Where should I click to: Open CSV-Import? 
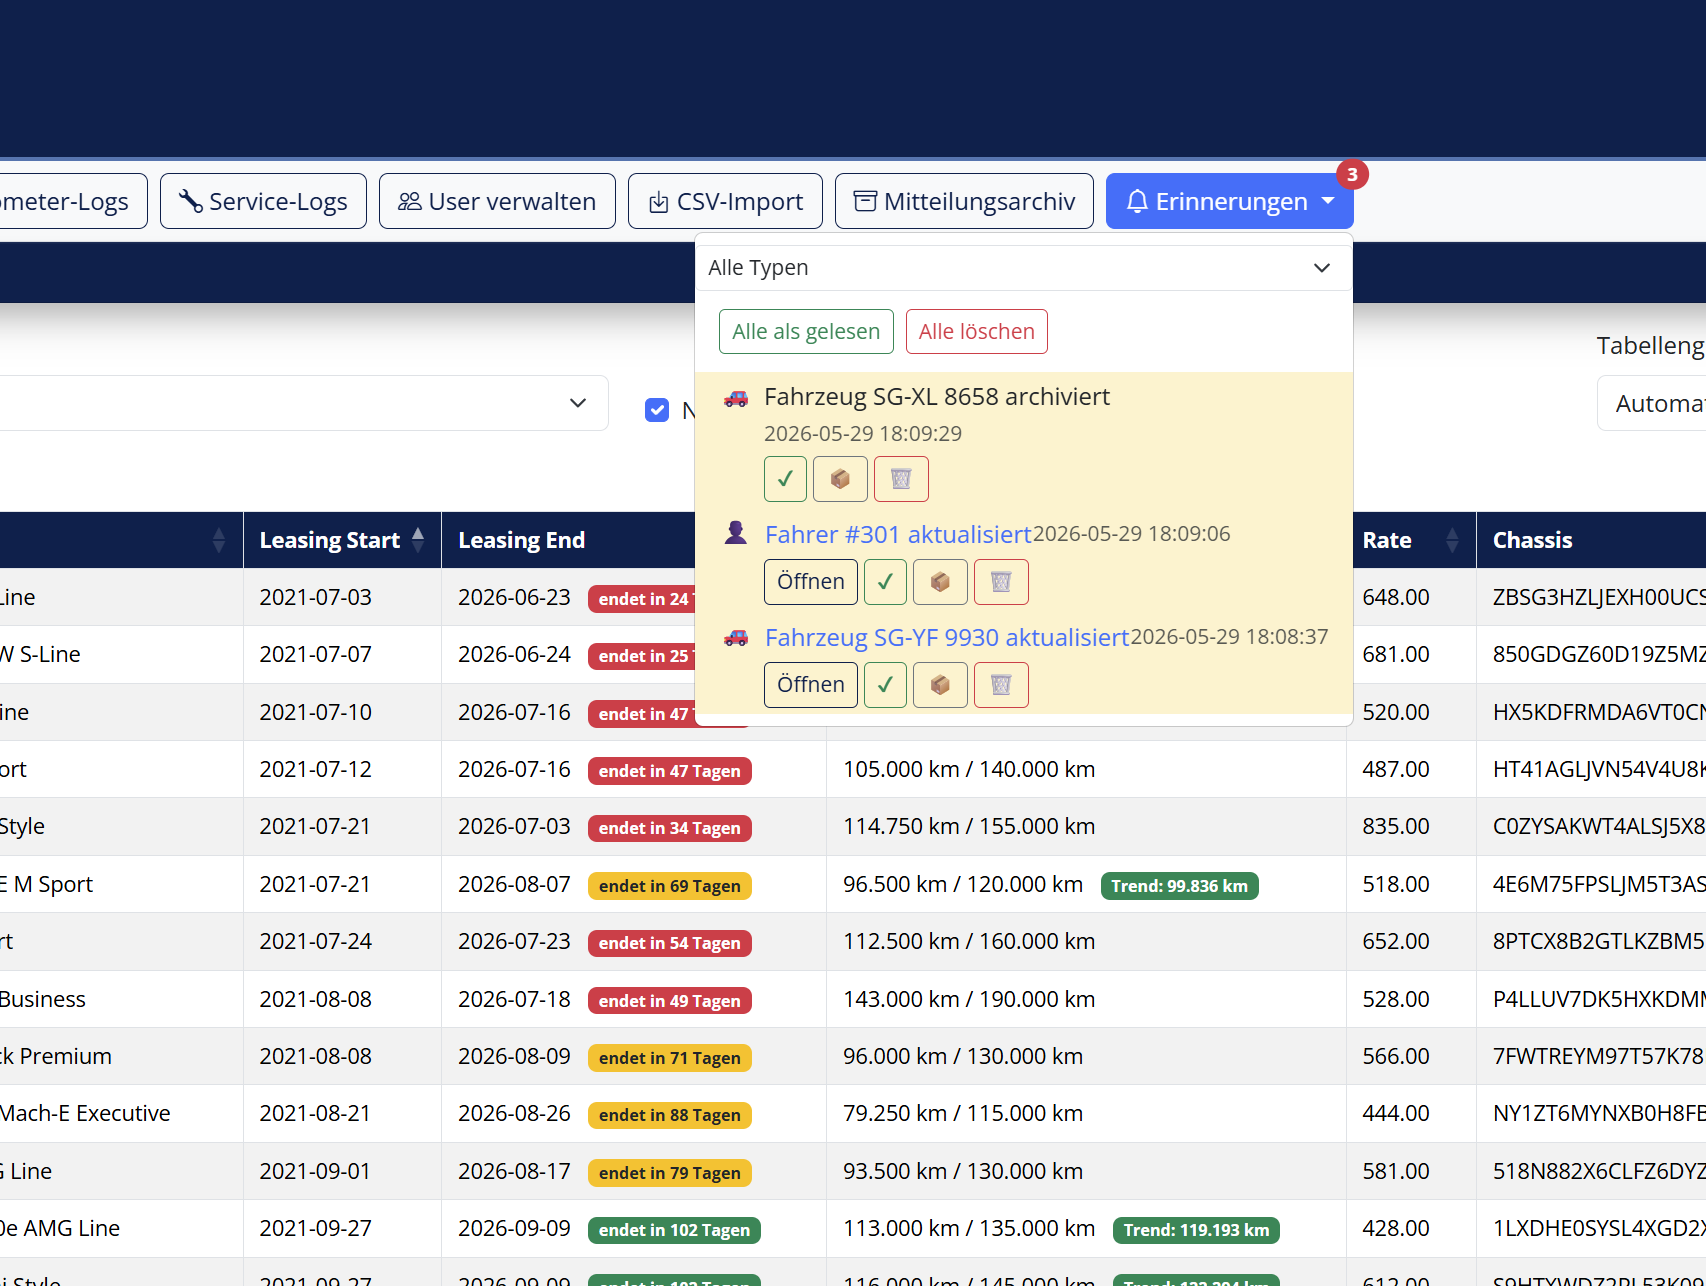(725, 201)
